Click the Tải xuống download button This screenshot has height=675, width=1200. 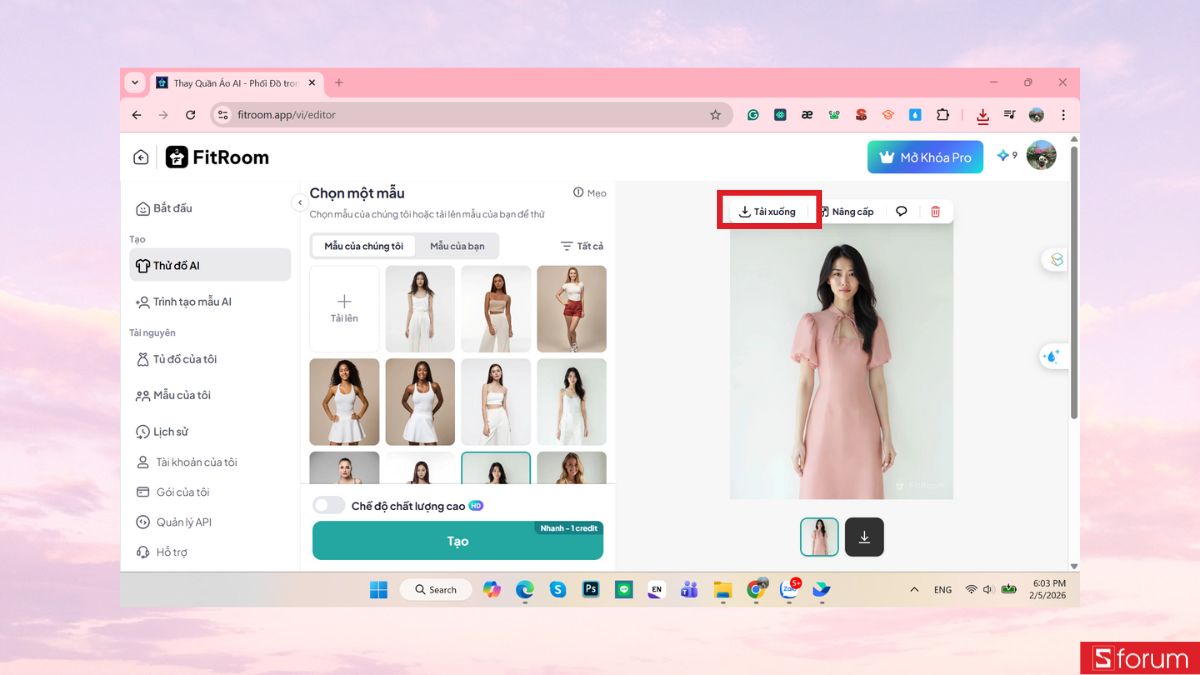click(x=767, y=212)
